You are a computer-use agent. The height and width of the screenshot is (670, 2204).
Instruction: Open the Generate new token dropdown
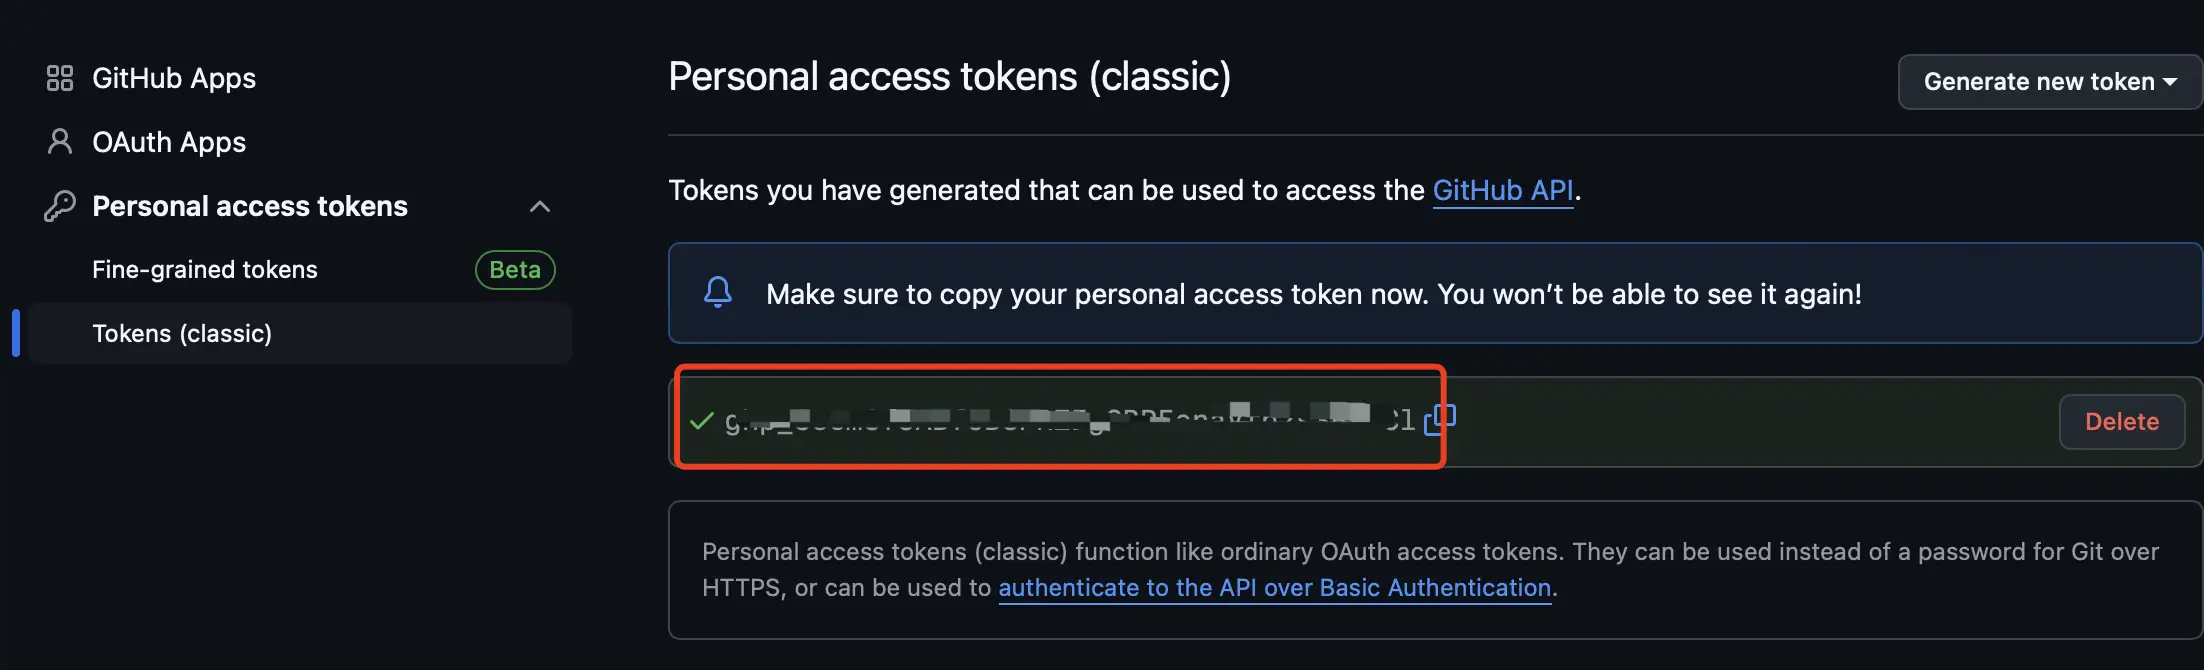[x=2050, y=82]
